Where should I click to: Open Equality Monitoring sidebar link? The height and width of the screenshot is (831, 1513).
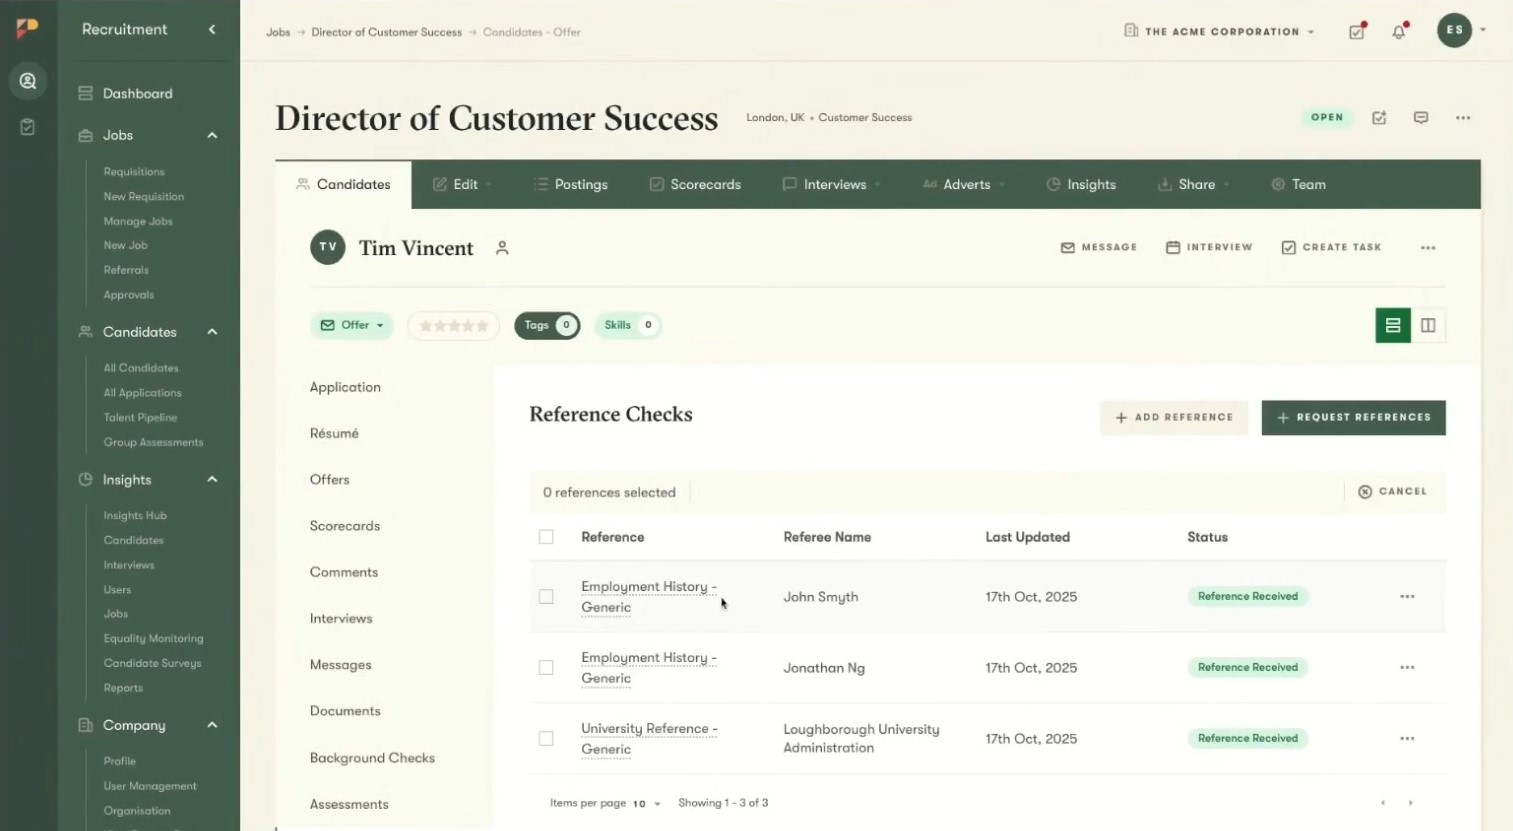(153, 639)
